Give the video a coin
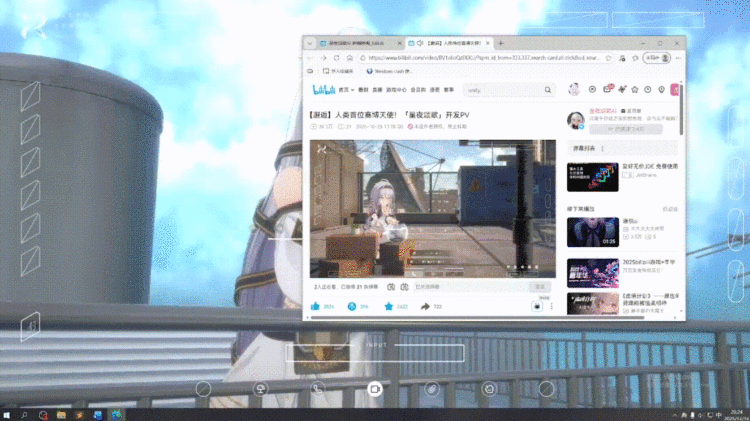This screenshot has width=750, height=421. point(352,307)
